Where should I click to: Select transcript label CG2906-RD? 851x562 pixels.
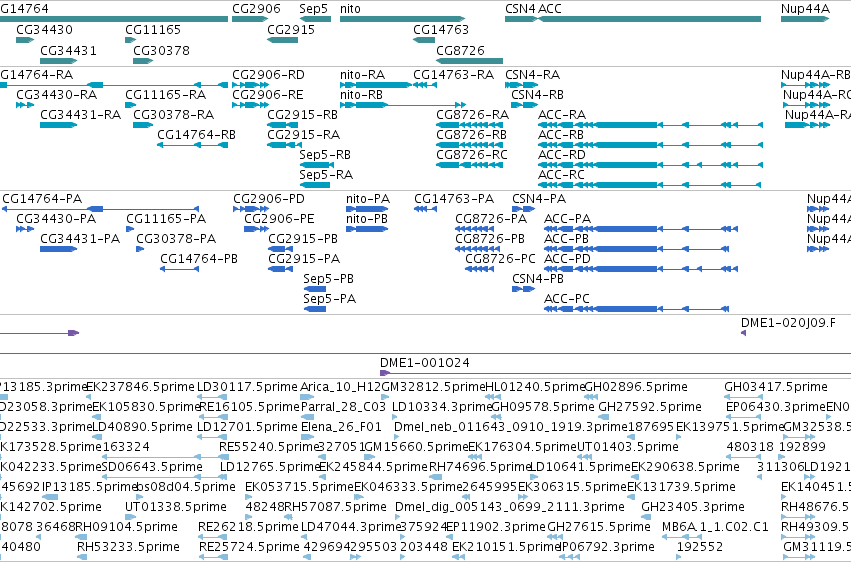(x=269, y=74)
